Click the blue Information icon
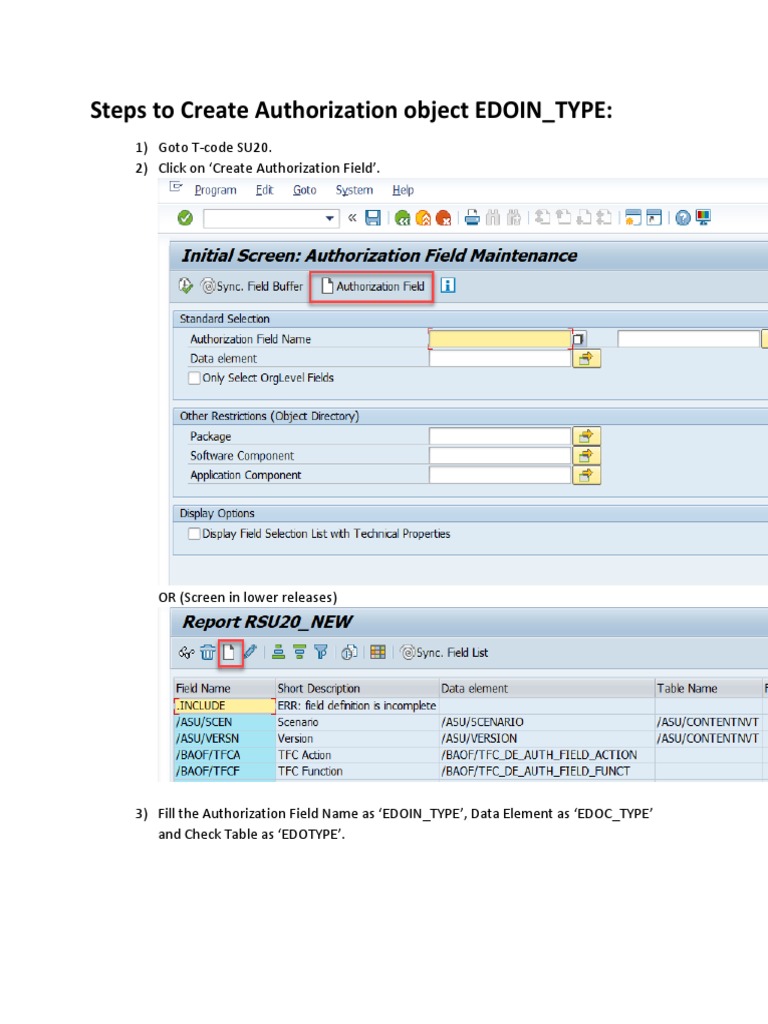Image resolution: width=768 pixels, height=1024 pixels. (x=448, y=286)
